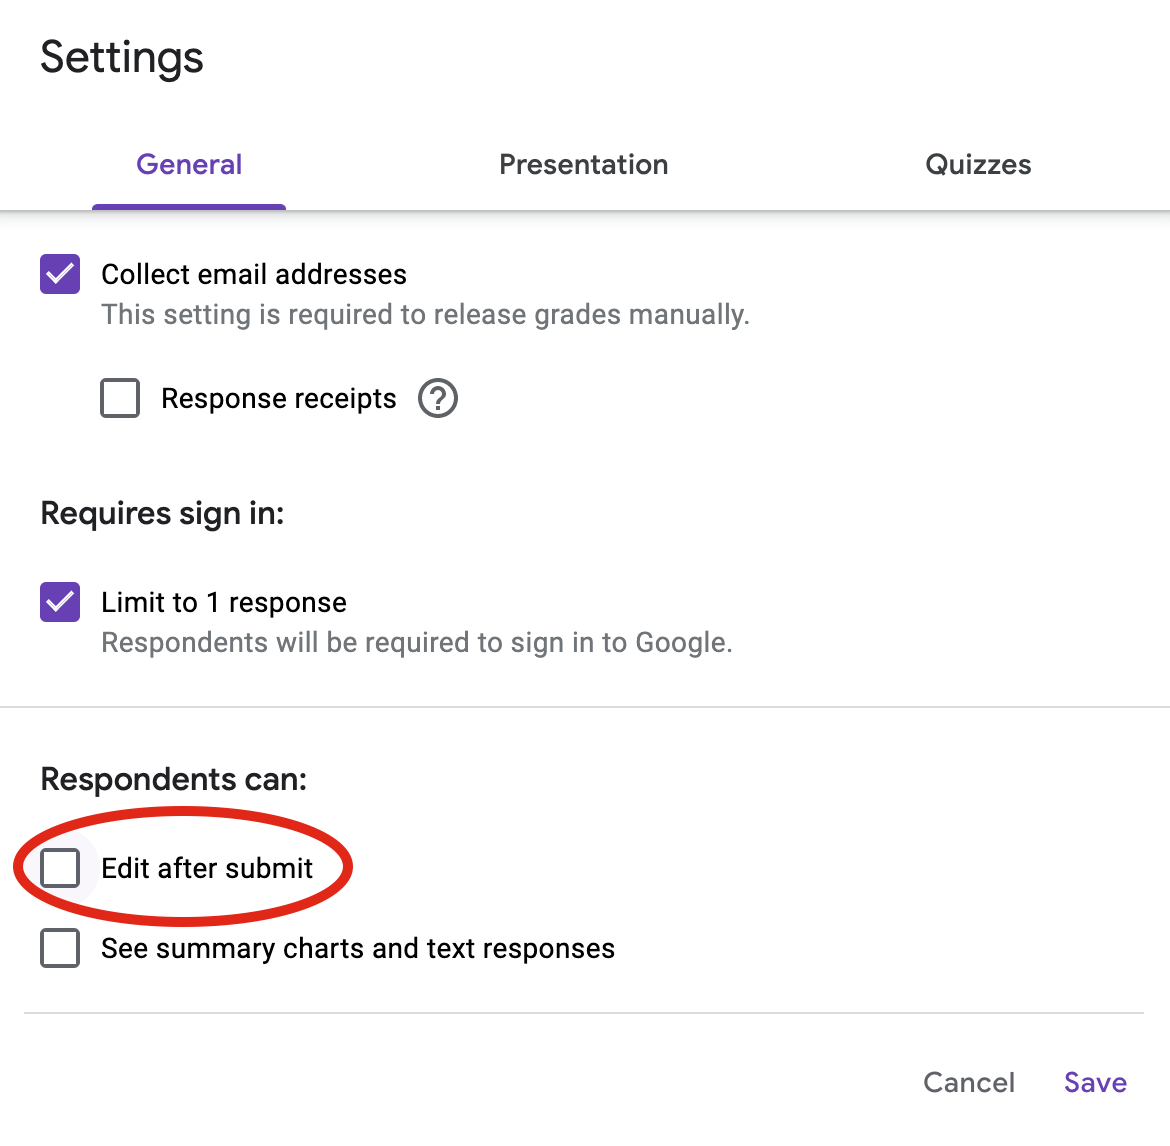The image size is (1170, 1146).
Task: Click the "Requires sign in:" heading
Action: (162, 513)
